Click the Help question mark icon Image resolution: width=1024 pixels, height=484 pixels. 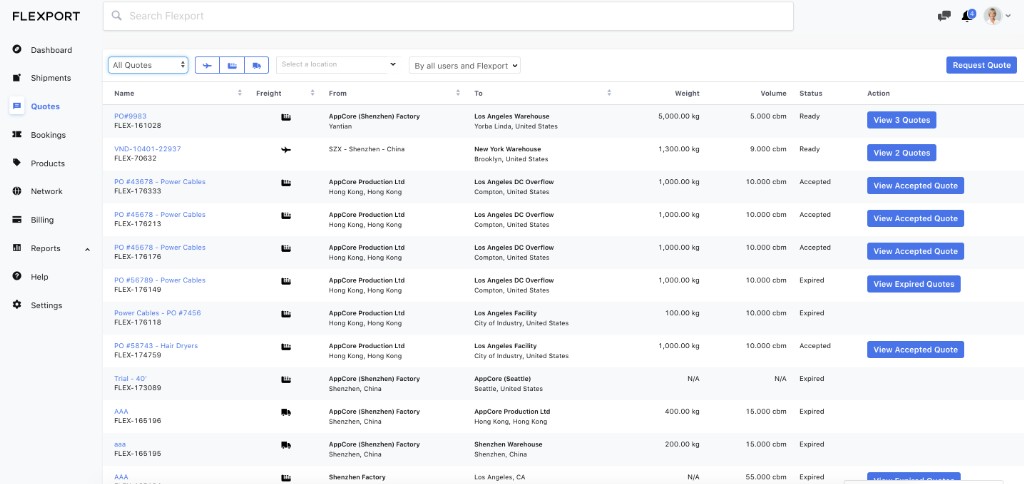[x=17, y=276]
